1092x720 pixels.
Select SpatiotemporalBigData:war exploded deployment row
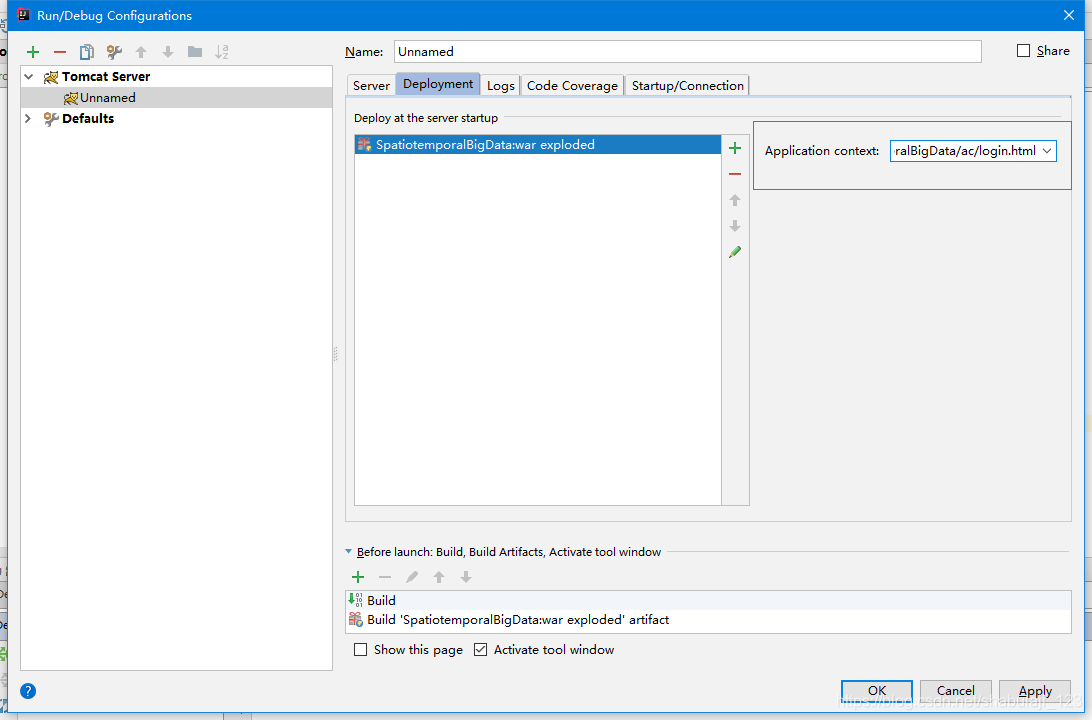(x=538, y=145)
